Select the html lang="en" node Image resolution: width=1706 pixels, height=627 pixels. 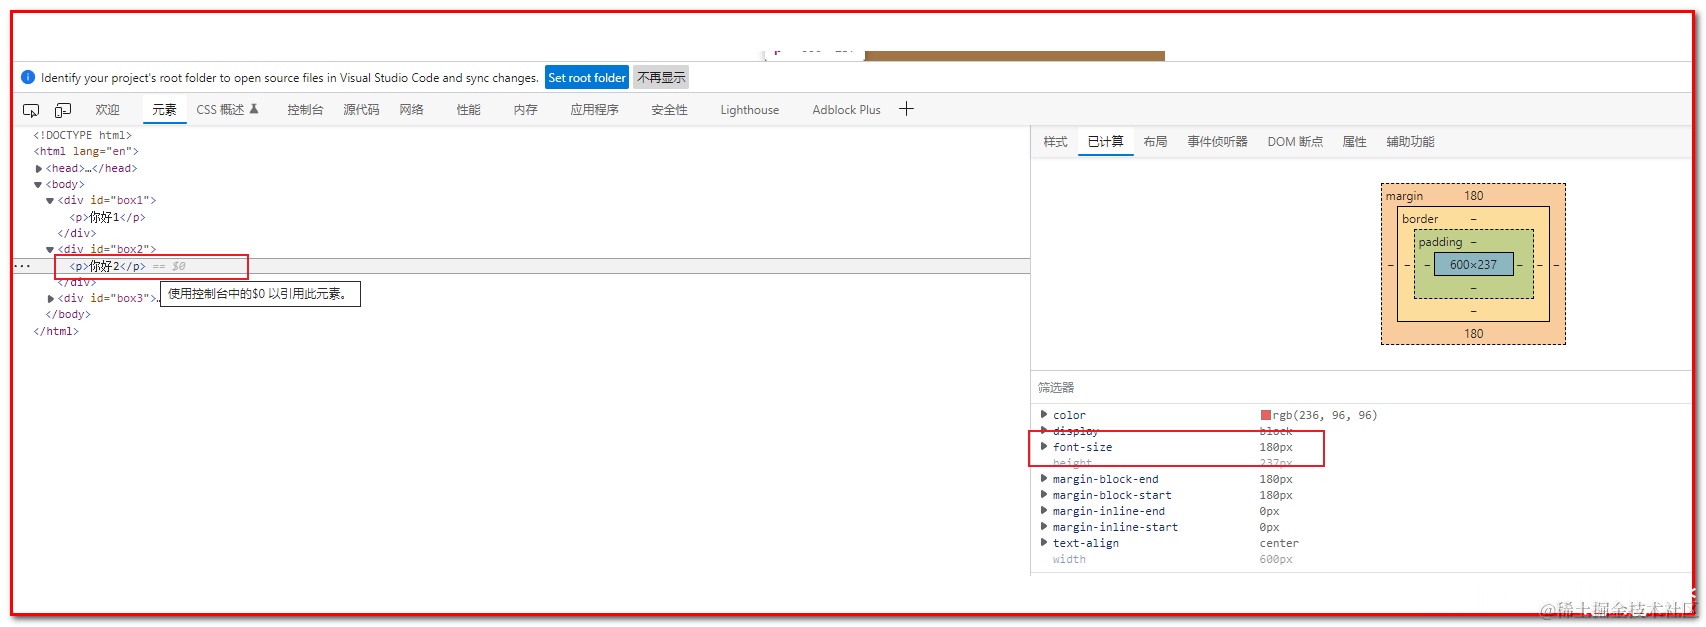tap(86, 152)
